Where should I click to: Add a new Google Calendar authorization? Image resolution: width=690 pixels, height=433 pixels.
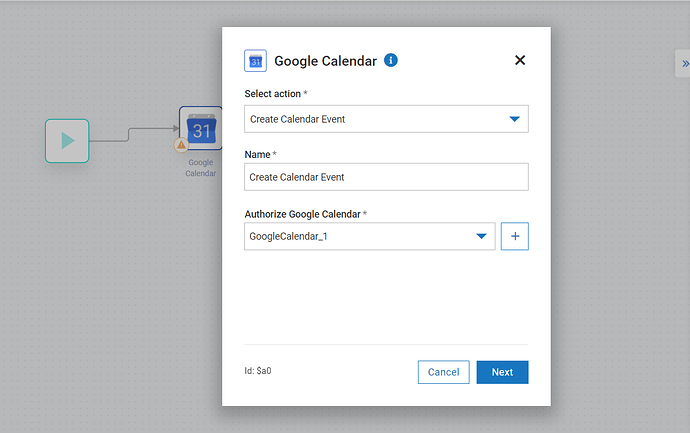pos(514,236)
